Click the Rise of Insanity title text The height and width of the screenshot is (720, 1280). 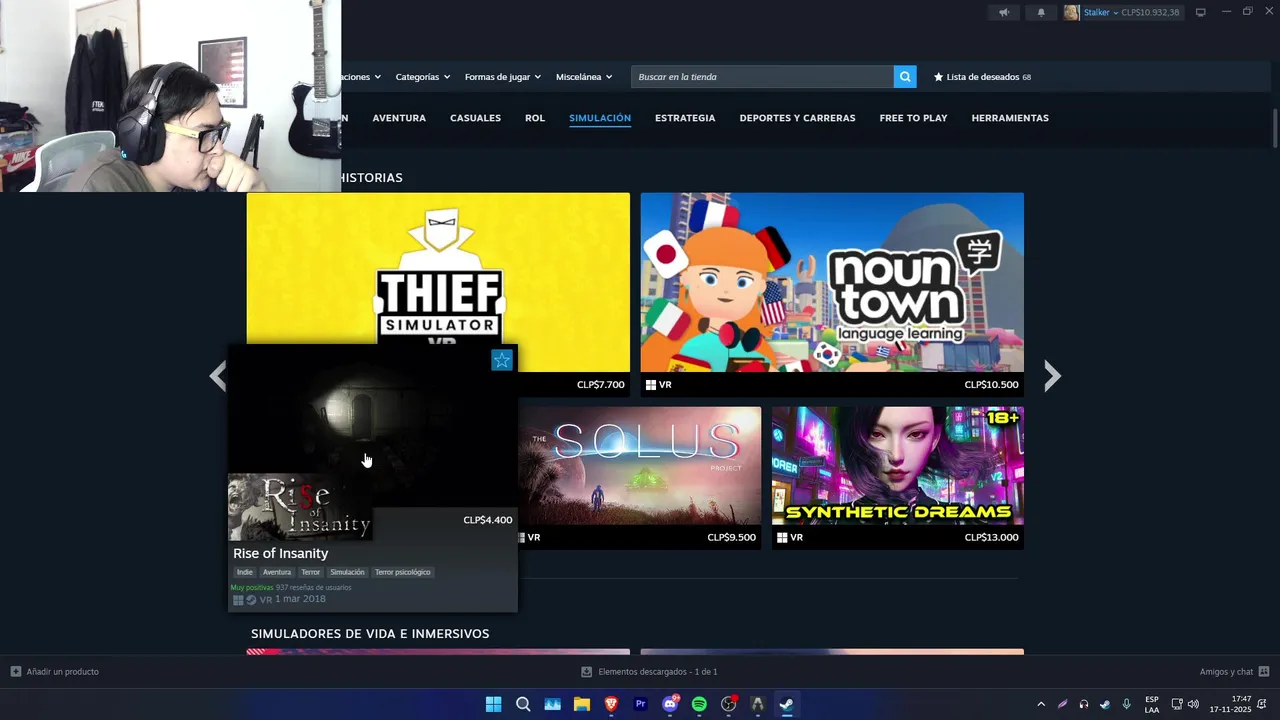pos(281,553)
